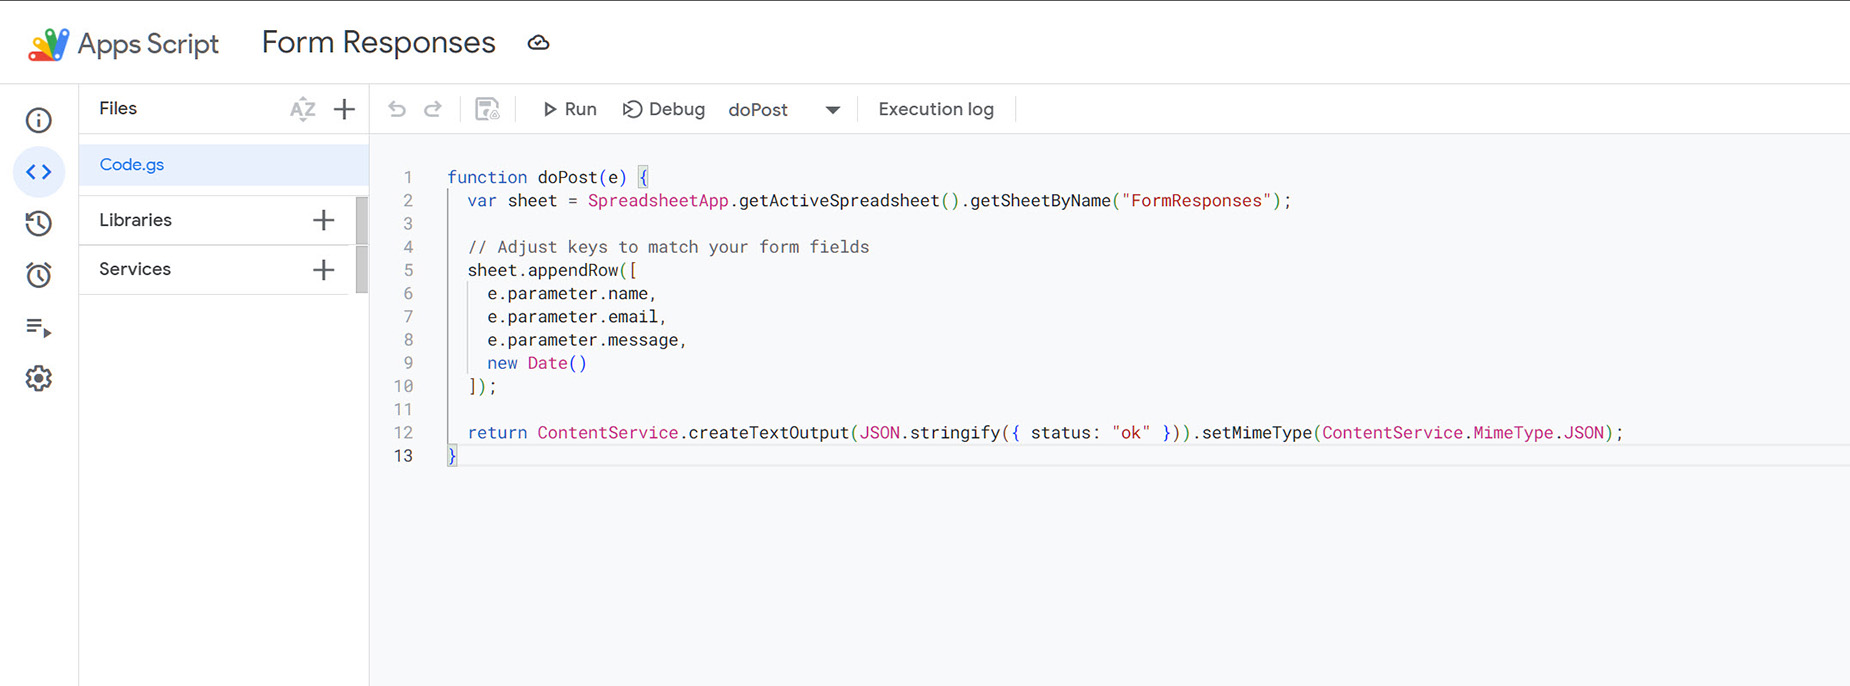The image size is (1850, 686).
Task: Click line number 13 in gutter
Action: coord(403,456)
